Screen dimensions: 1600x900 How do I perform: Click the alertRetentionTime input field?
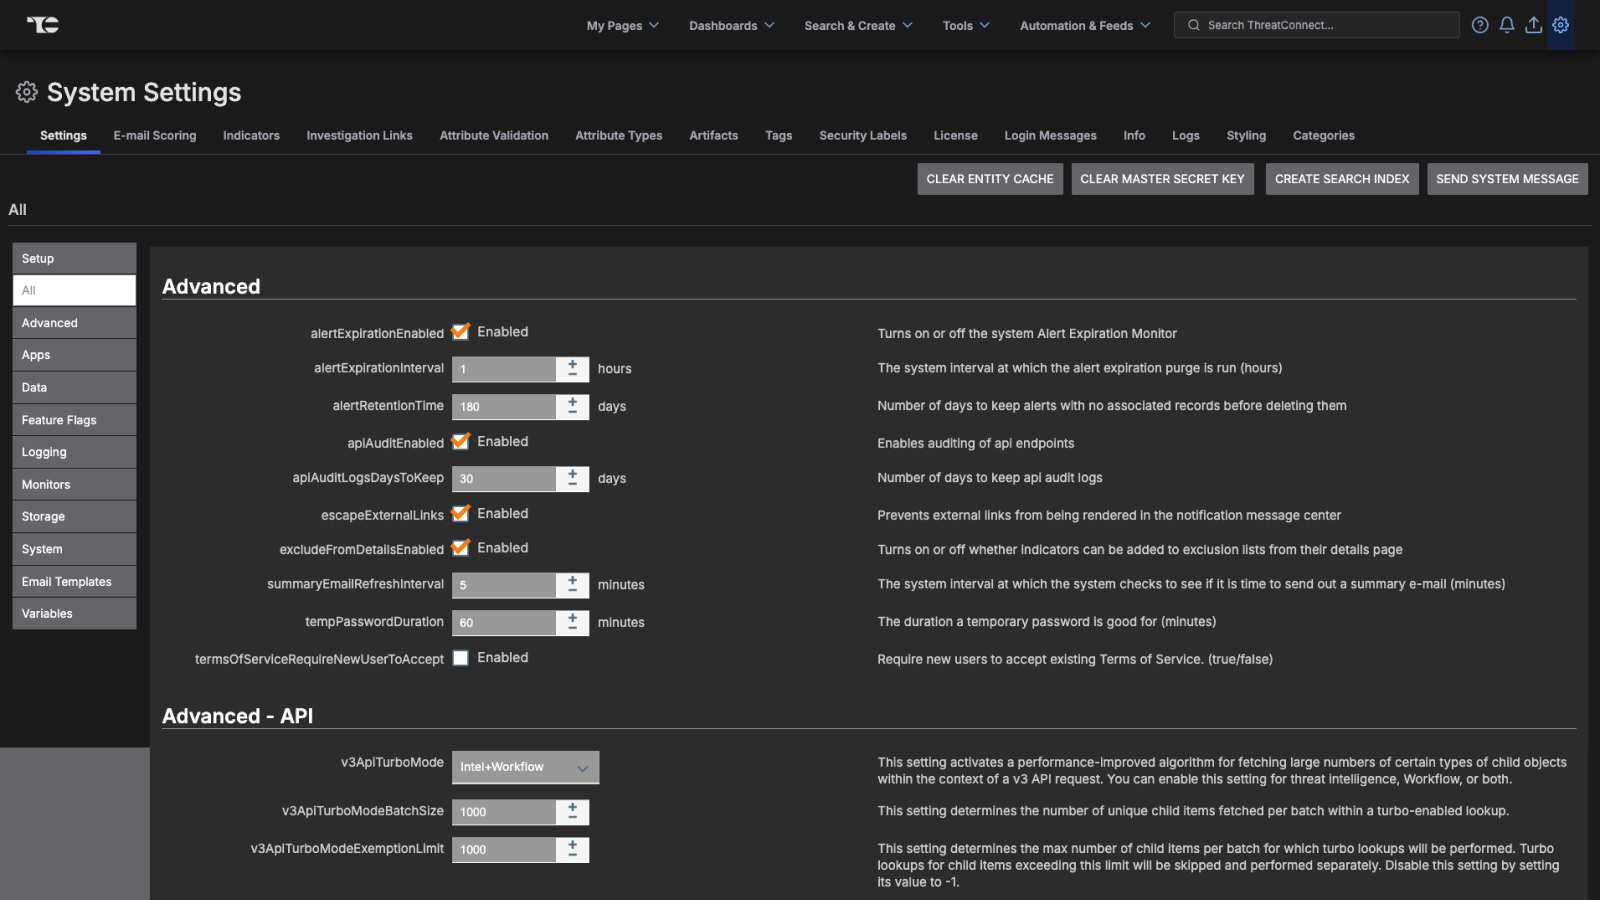coord(504,406)
